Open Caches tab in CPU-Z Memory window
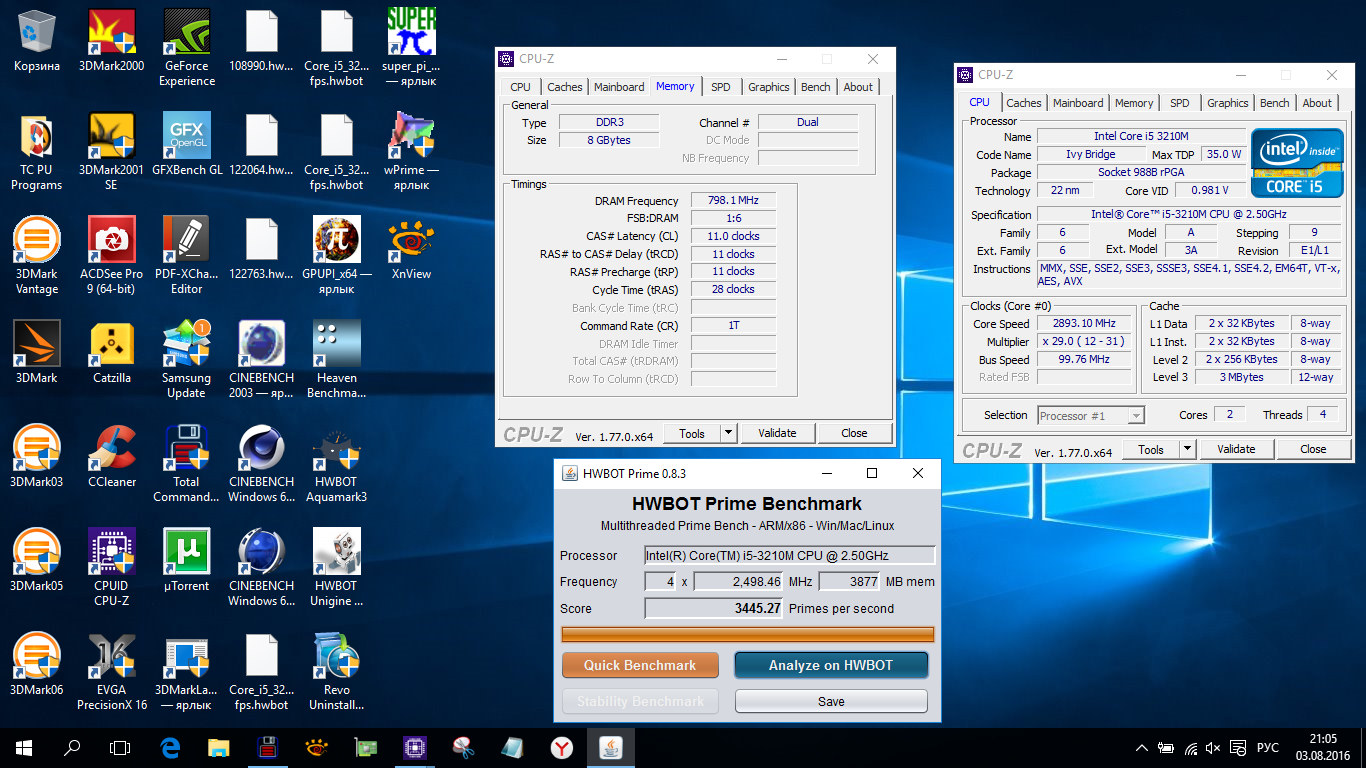1366x768 pixels. pyautogui.click(x=564, y=87)
